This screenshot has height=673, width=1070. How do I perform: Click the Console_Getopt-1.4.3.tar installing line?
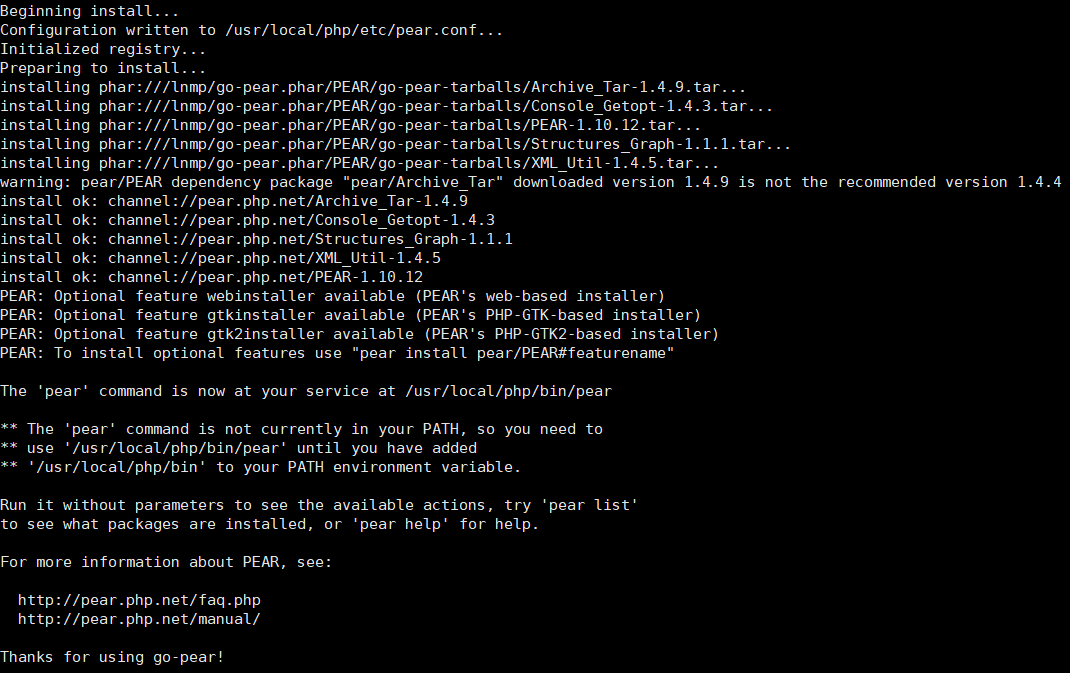[x=386, y=106]
